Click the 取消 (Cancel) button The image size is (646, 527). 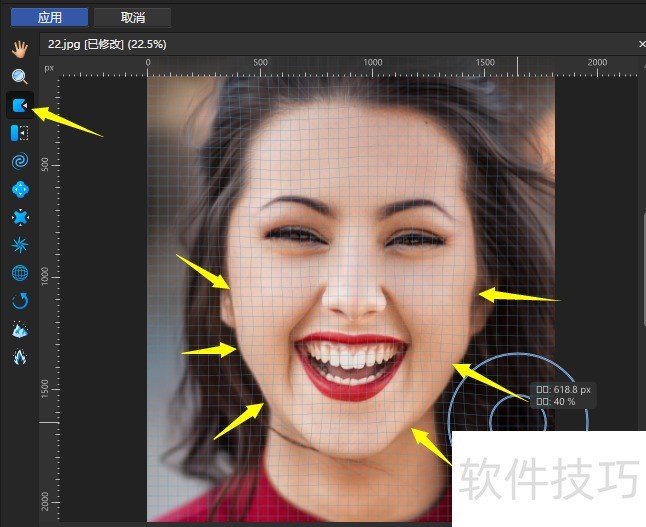pos(133,17)
